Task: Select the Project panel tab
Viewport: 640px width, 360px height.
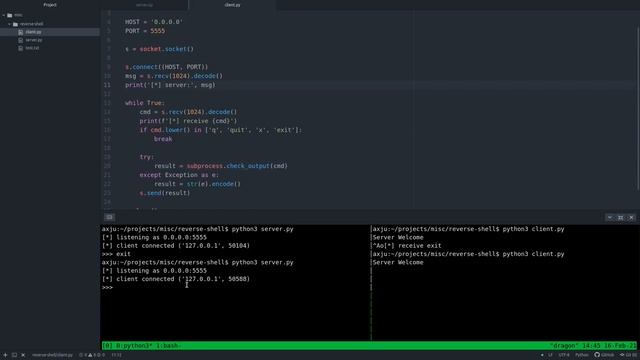Action: coord(50,5)
